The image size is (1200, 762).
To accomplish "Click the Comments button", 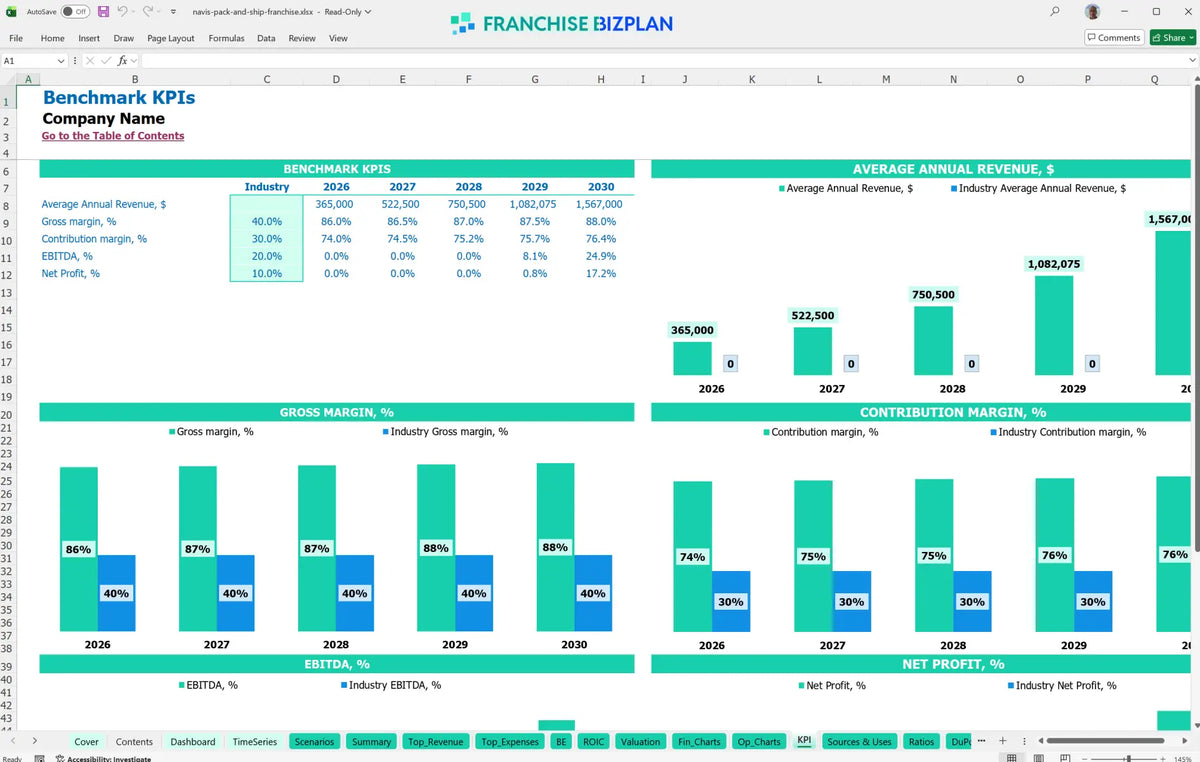I will [1114, 38].
